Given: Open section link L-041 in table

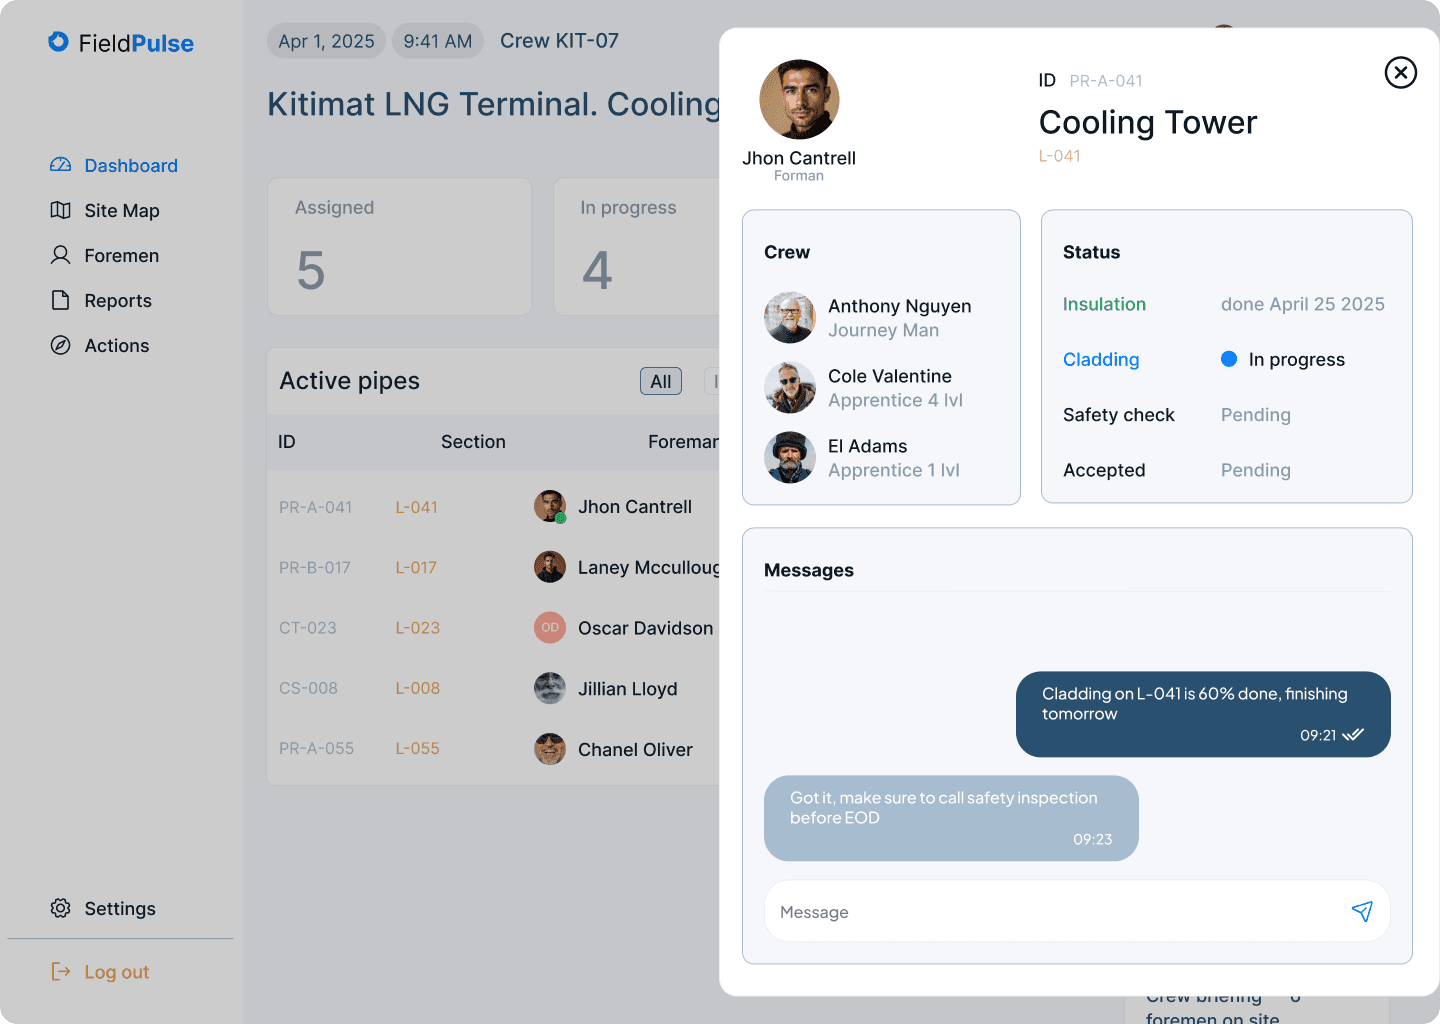Looking at the screenshot, I should click(x=416, y=507).
